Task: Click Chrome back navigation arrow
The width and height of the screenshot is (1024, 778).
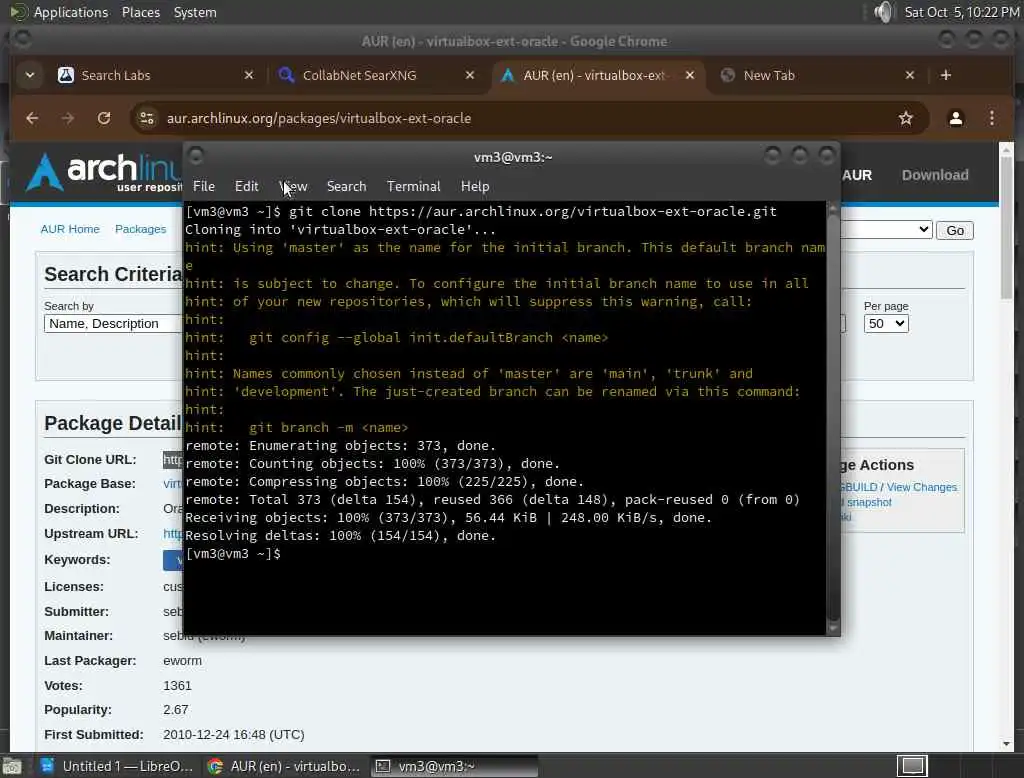Action: (x=32, y=118)
